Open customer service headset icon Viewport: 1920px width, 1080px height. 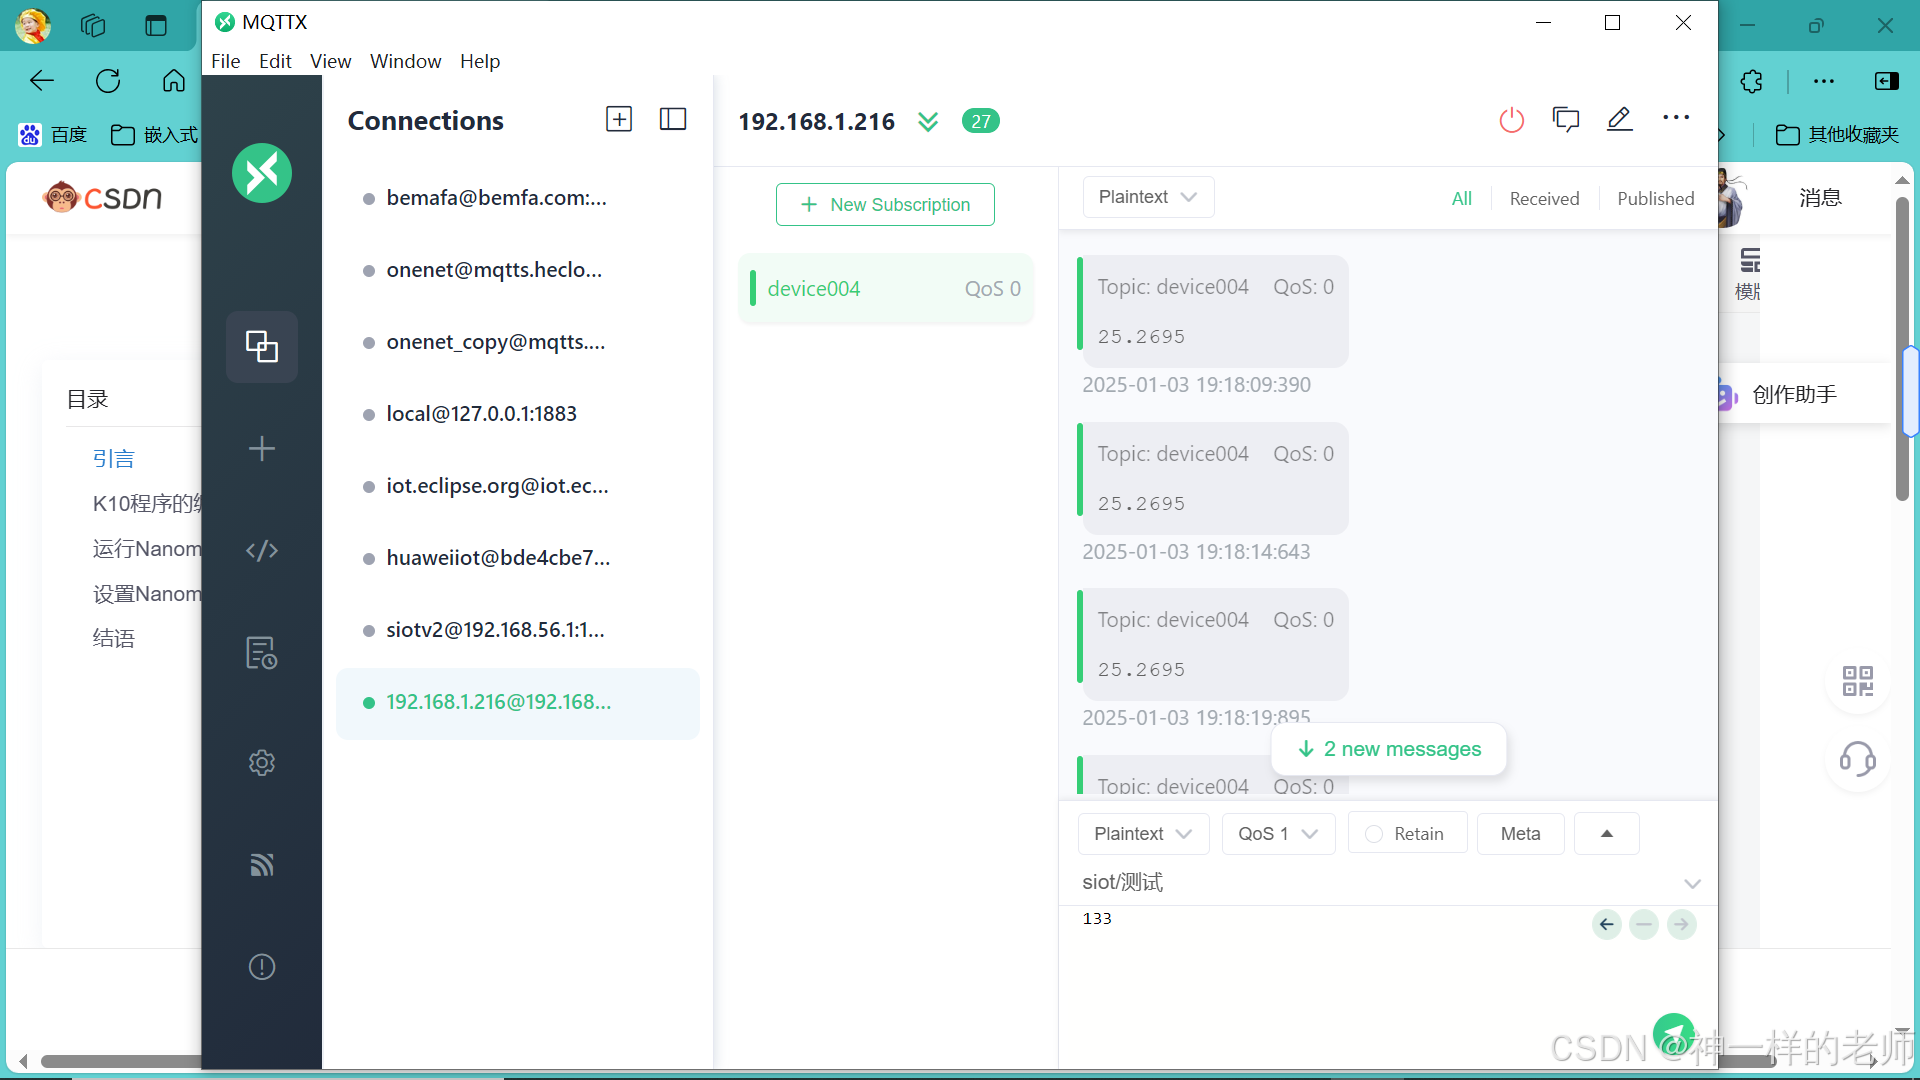click(x=1858, y=759)
